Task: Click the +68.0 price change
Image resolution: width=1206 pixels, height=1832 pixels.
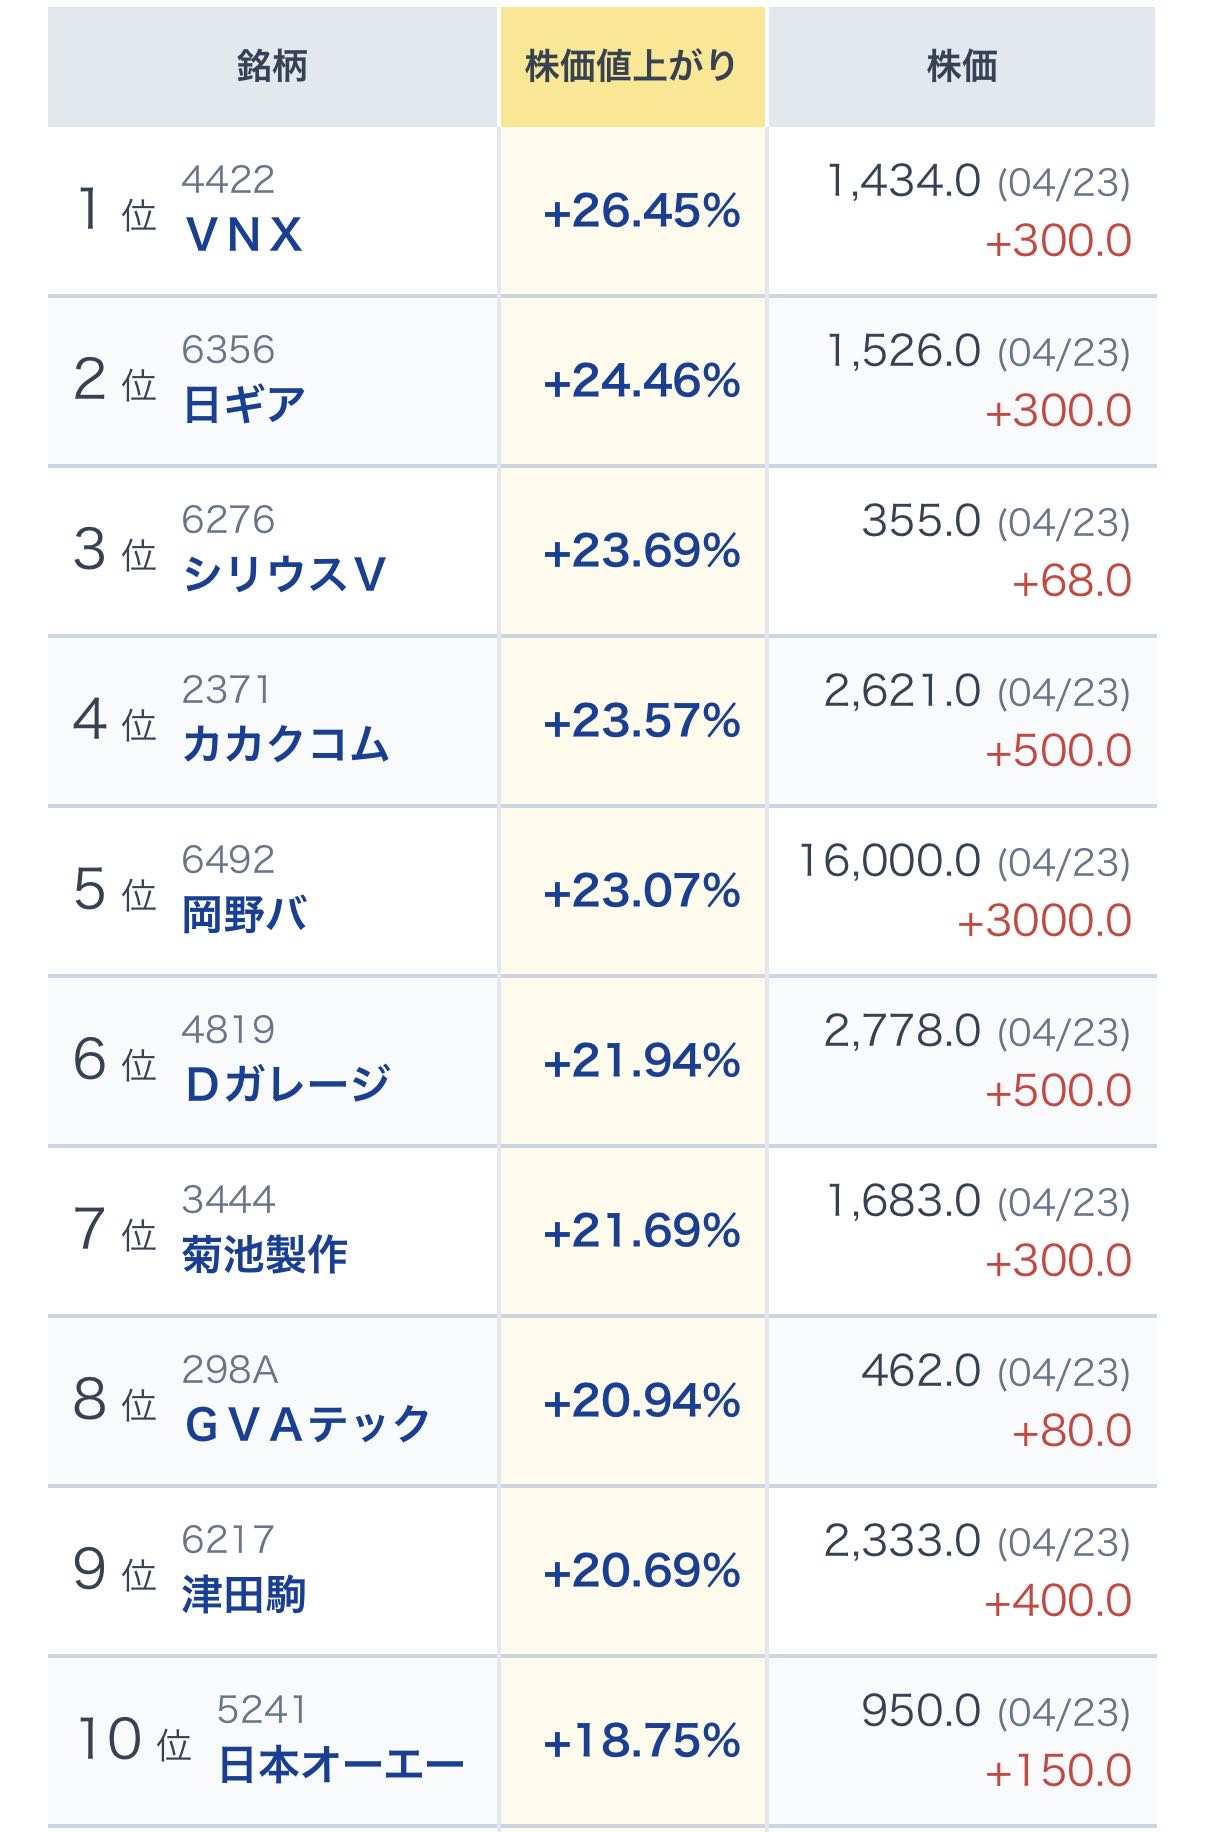Action: point(1071,581)
